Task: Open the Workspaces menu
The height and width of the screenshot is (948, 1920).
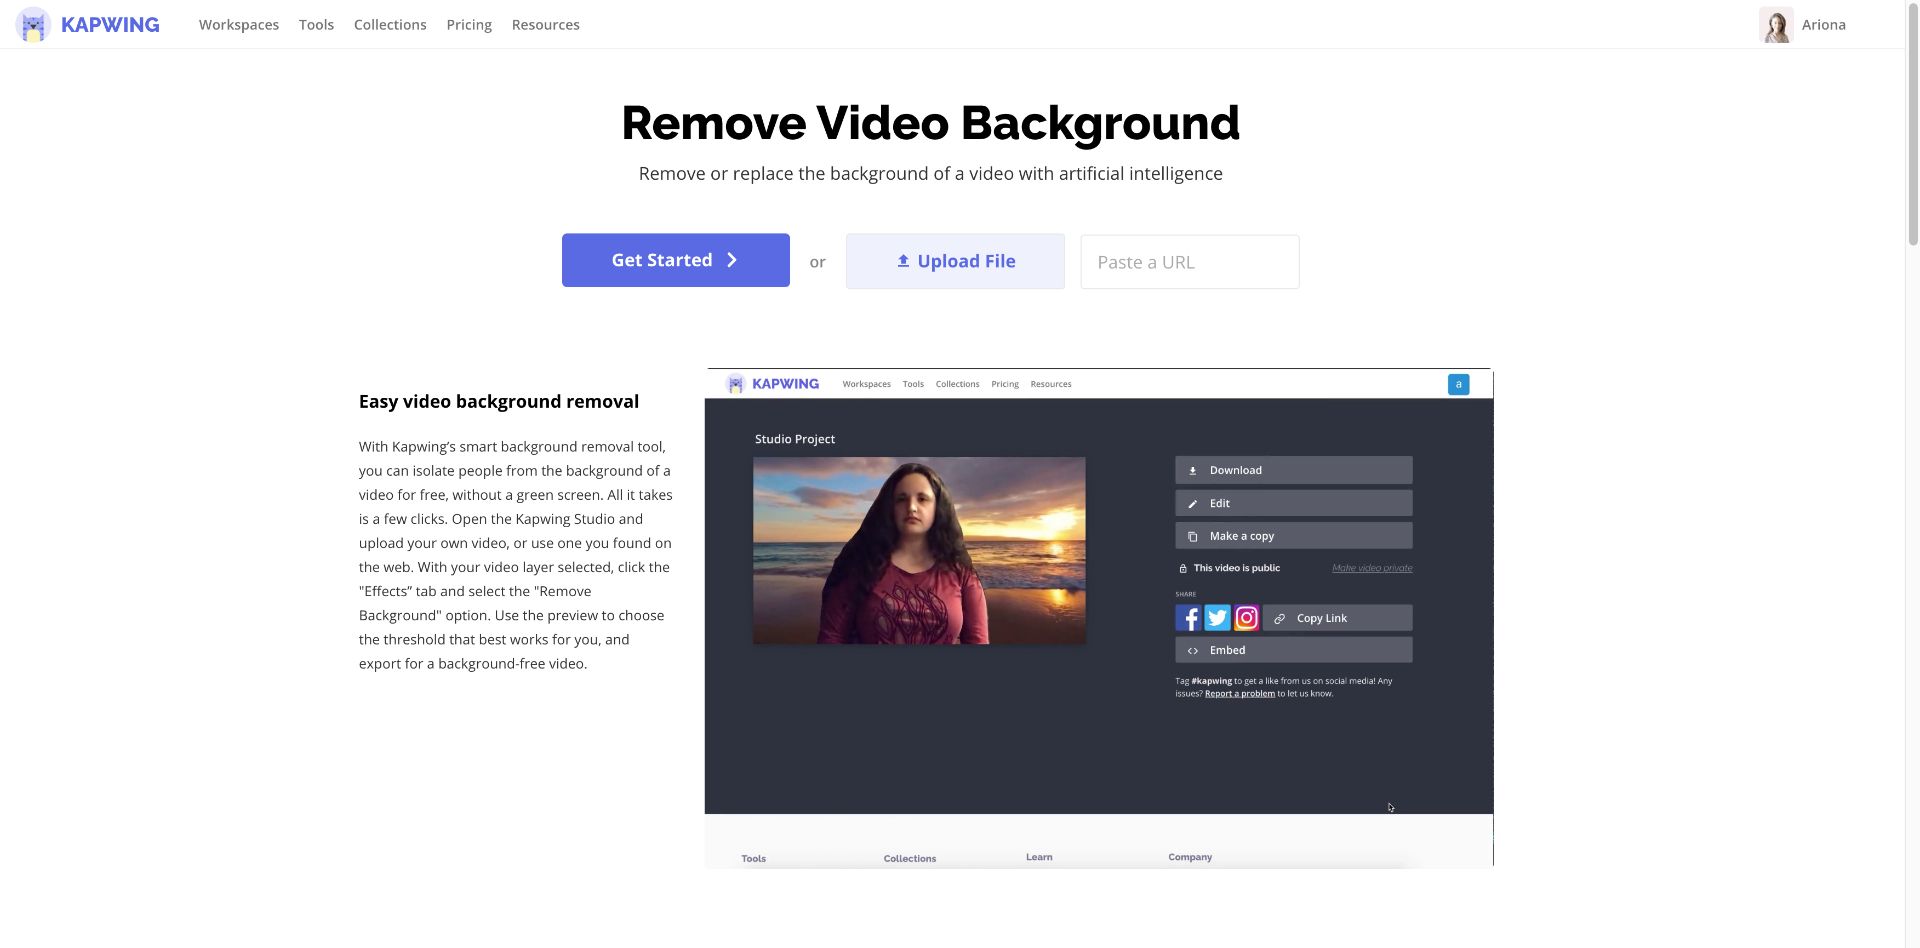Action: [x=239, y=25]
